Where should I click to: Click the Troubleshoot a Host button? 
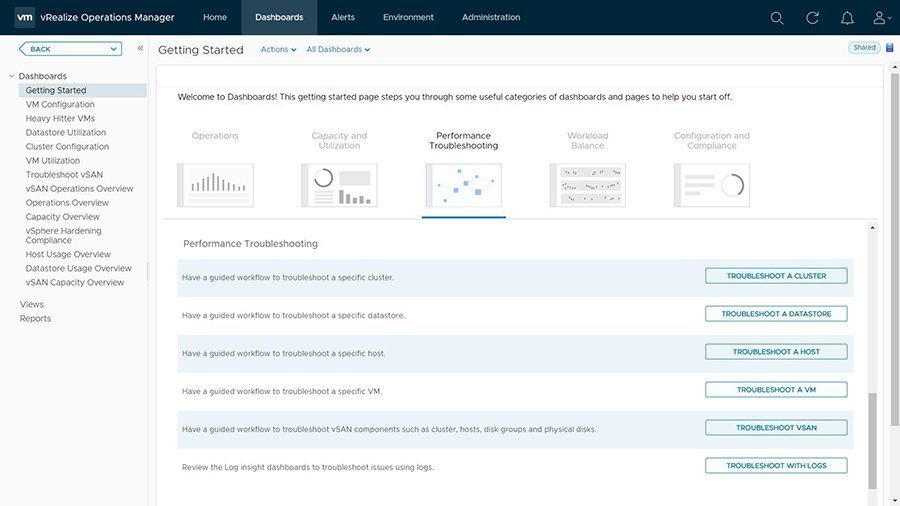[x=776, y=352]
